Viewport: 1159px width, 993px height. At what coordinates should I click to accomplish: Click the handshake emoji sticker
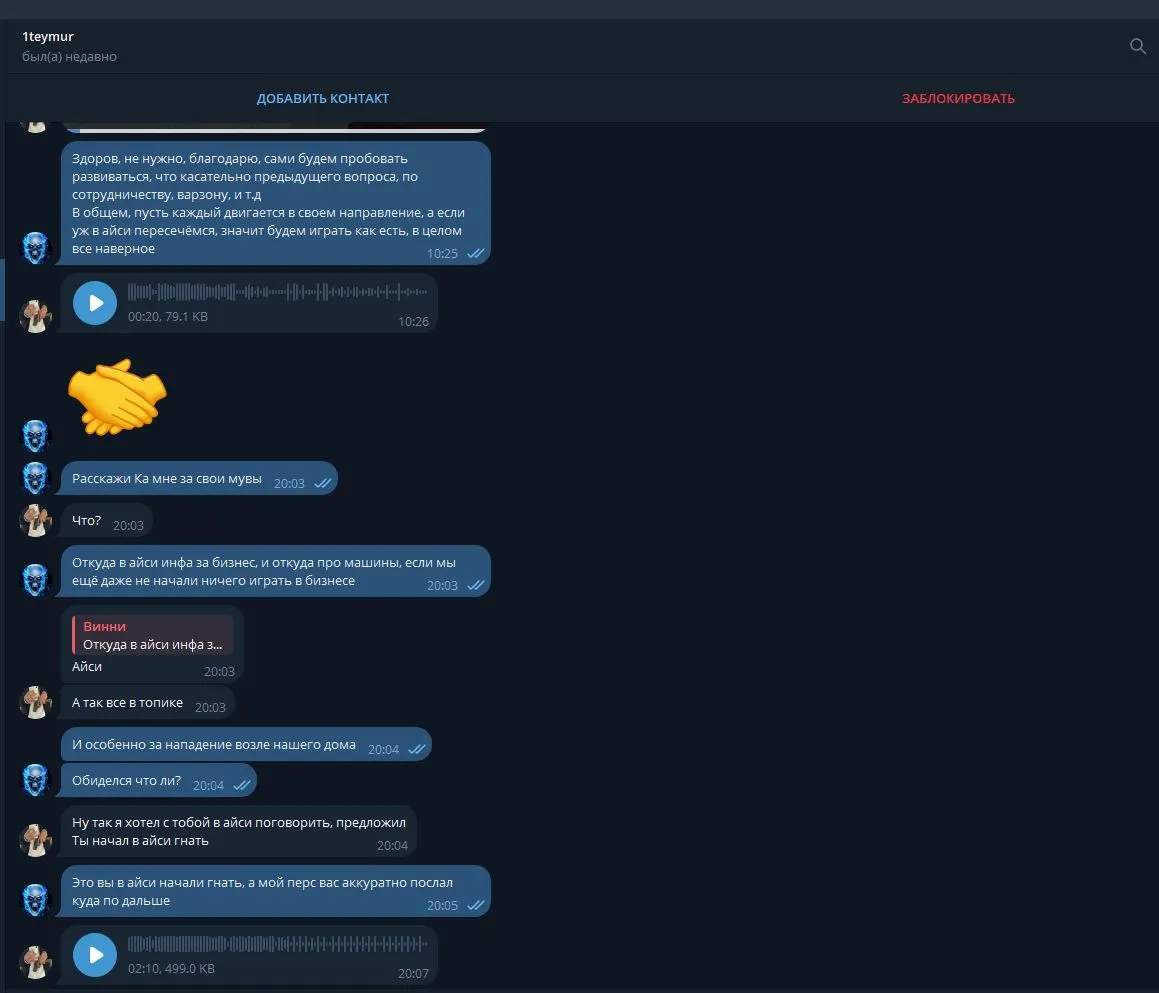pos(117,397)
